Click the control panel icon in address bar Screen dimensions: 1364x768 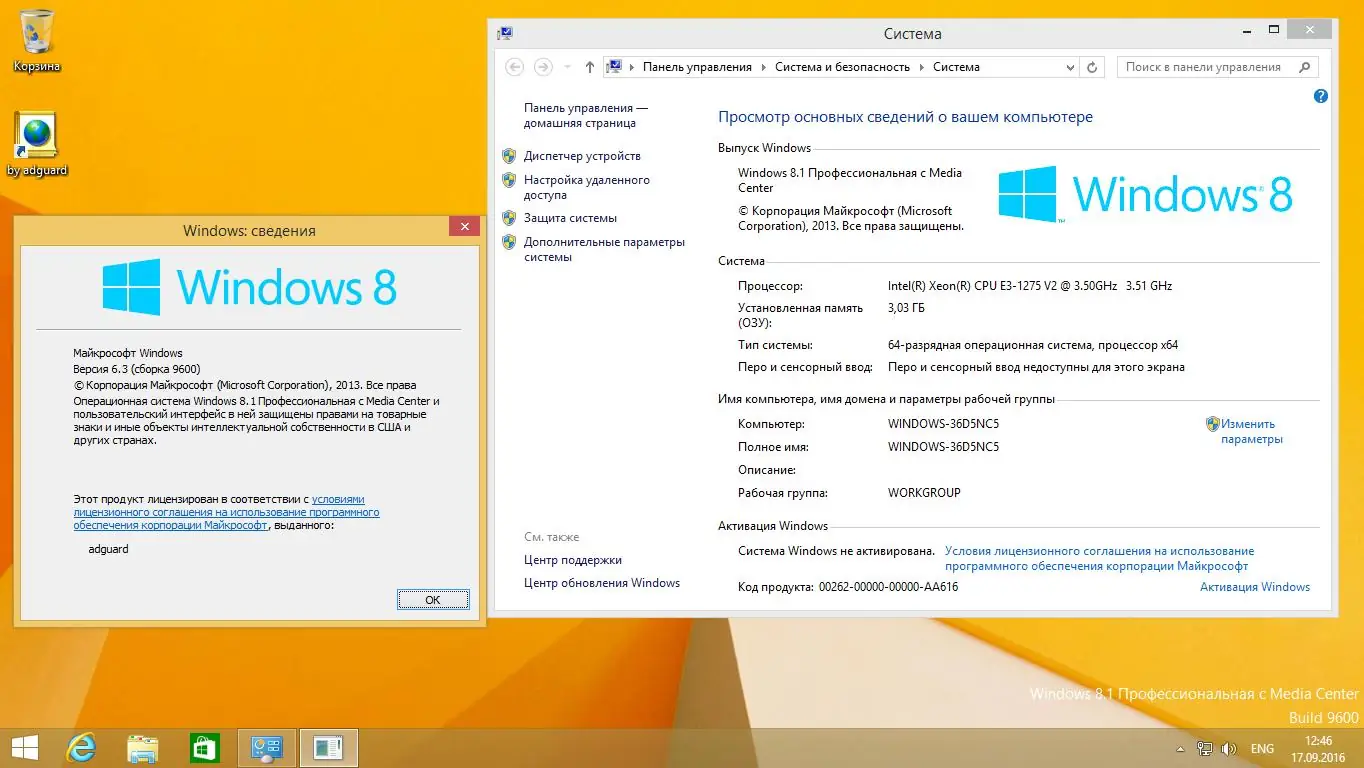click(615, 67)
